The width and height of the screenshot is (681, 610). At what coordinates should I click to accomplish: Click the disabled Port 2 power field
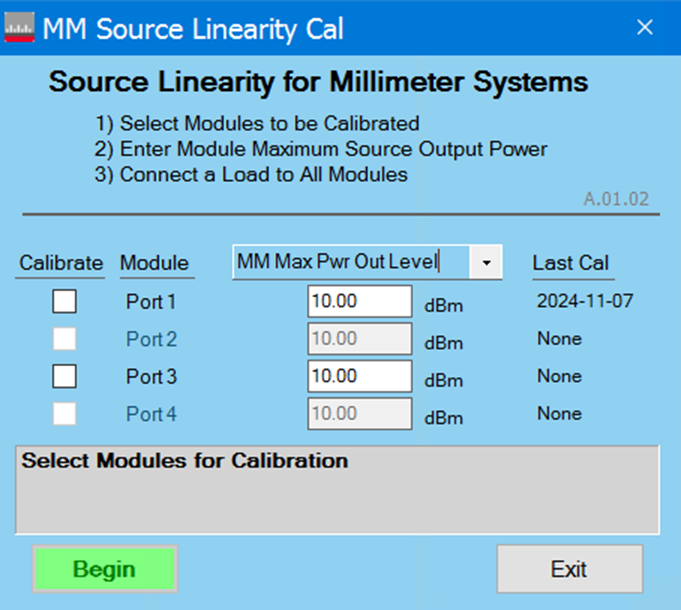point(359,339)
